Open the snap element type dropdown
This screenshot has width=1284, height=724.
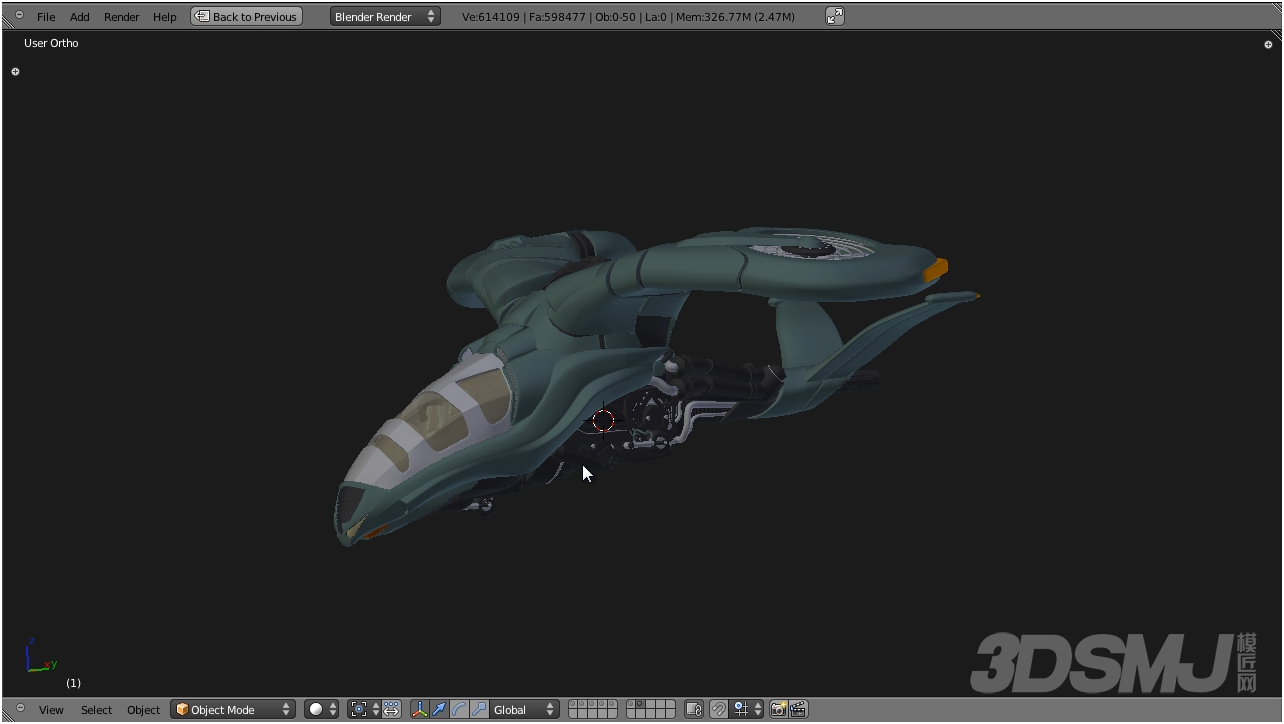point(746,709)
